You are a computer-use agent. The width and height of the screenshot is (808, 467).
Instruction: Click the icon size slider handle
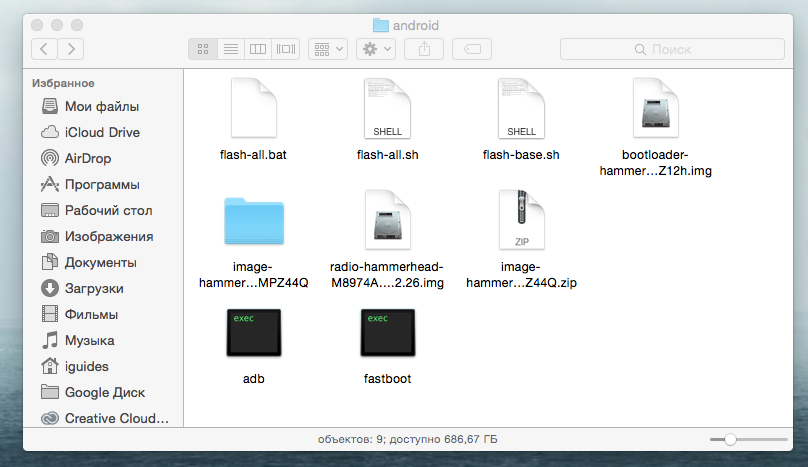click(730, 440)
